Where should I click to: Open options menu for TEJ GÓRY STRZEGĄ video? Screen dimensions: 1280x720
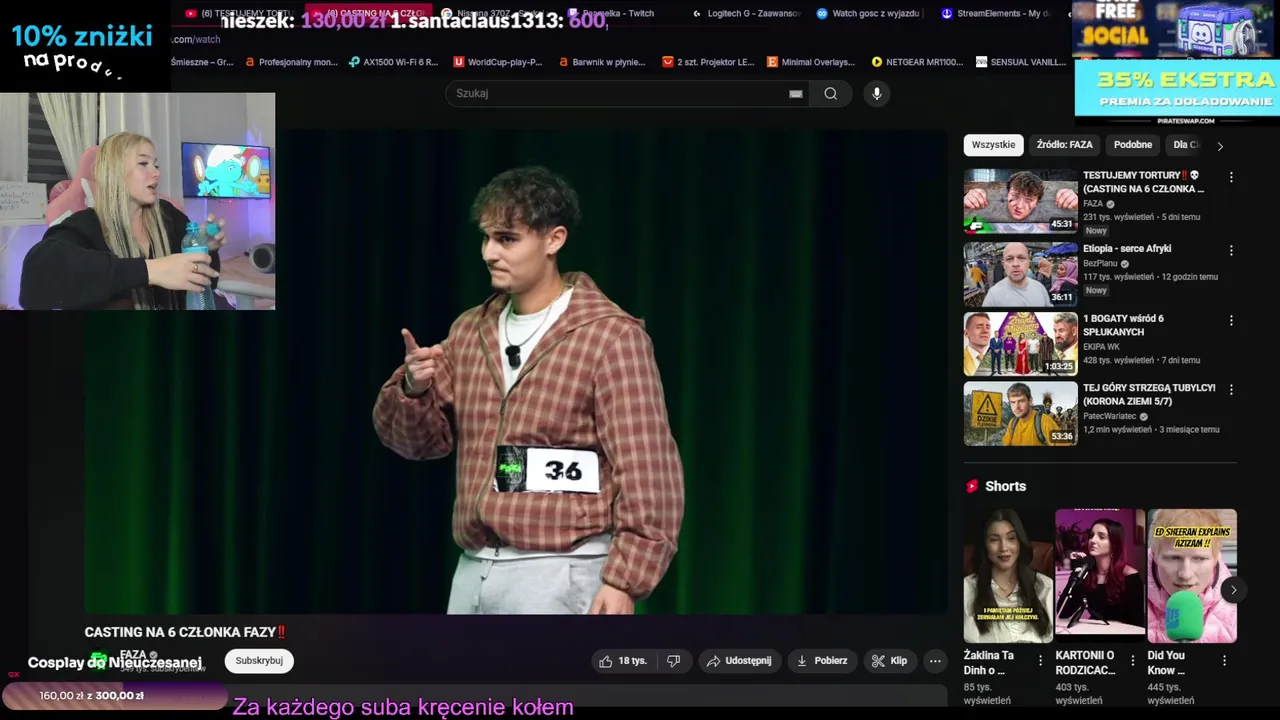pos(1231,390)
